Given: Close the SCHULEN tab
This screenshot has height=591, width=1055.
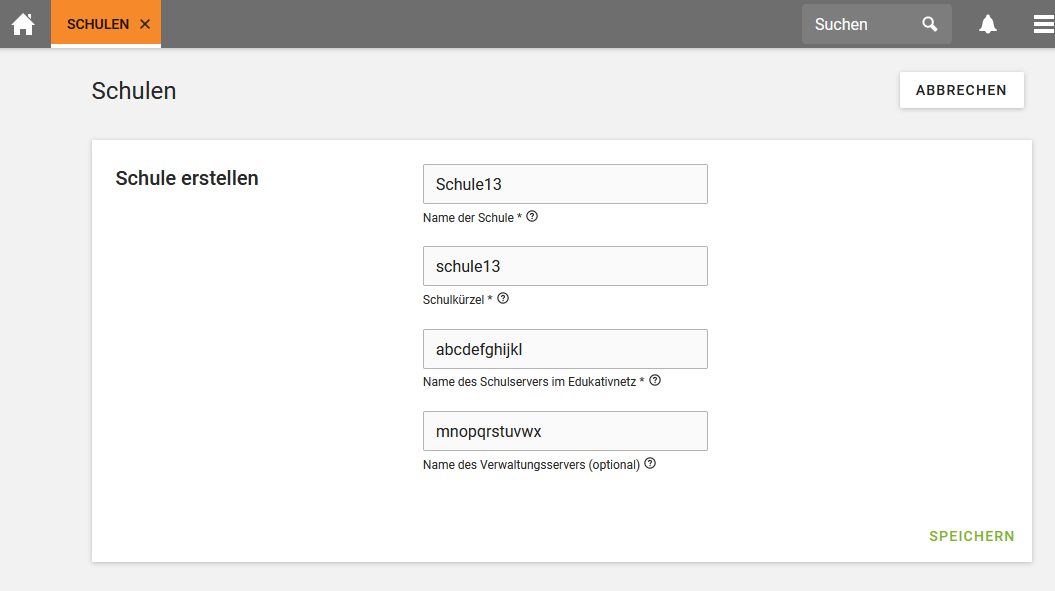Looking at the screenshot, I should [x=145, y=24].
